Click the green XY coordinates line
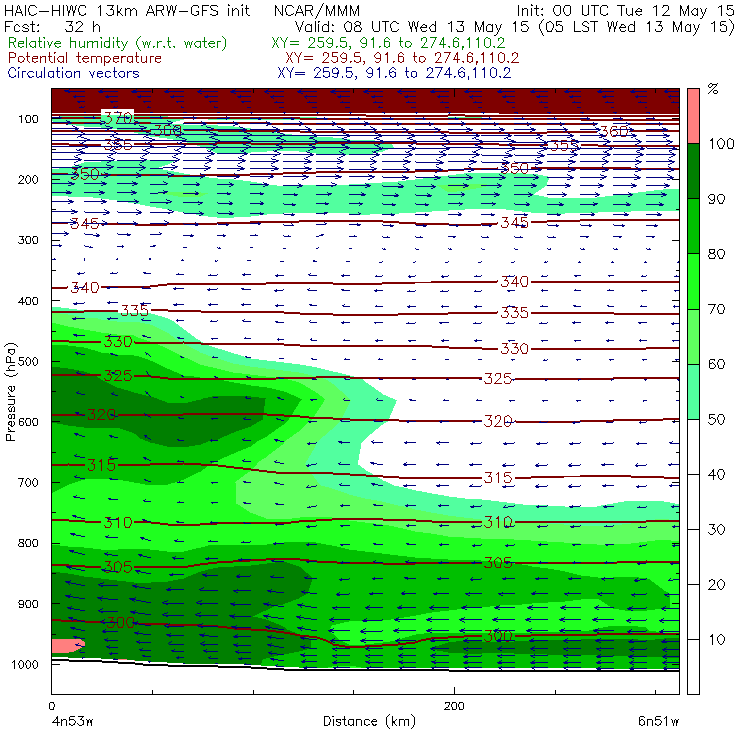The image size is (740, 740). click(x=388, y=43)
